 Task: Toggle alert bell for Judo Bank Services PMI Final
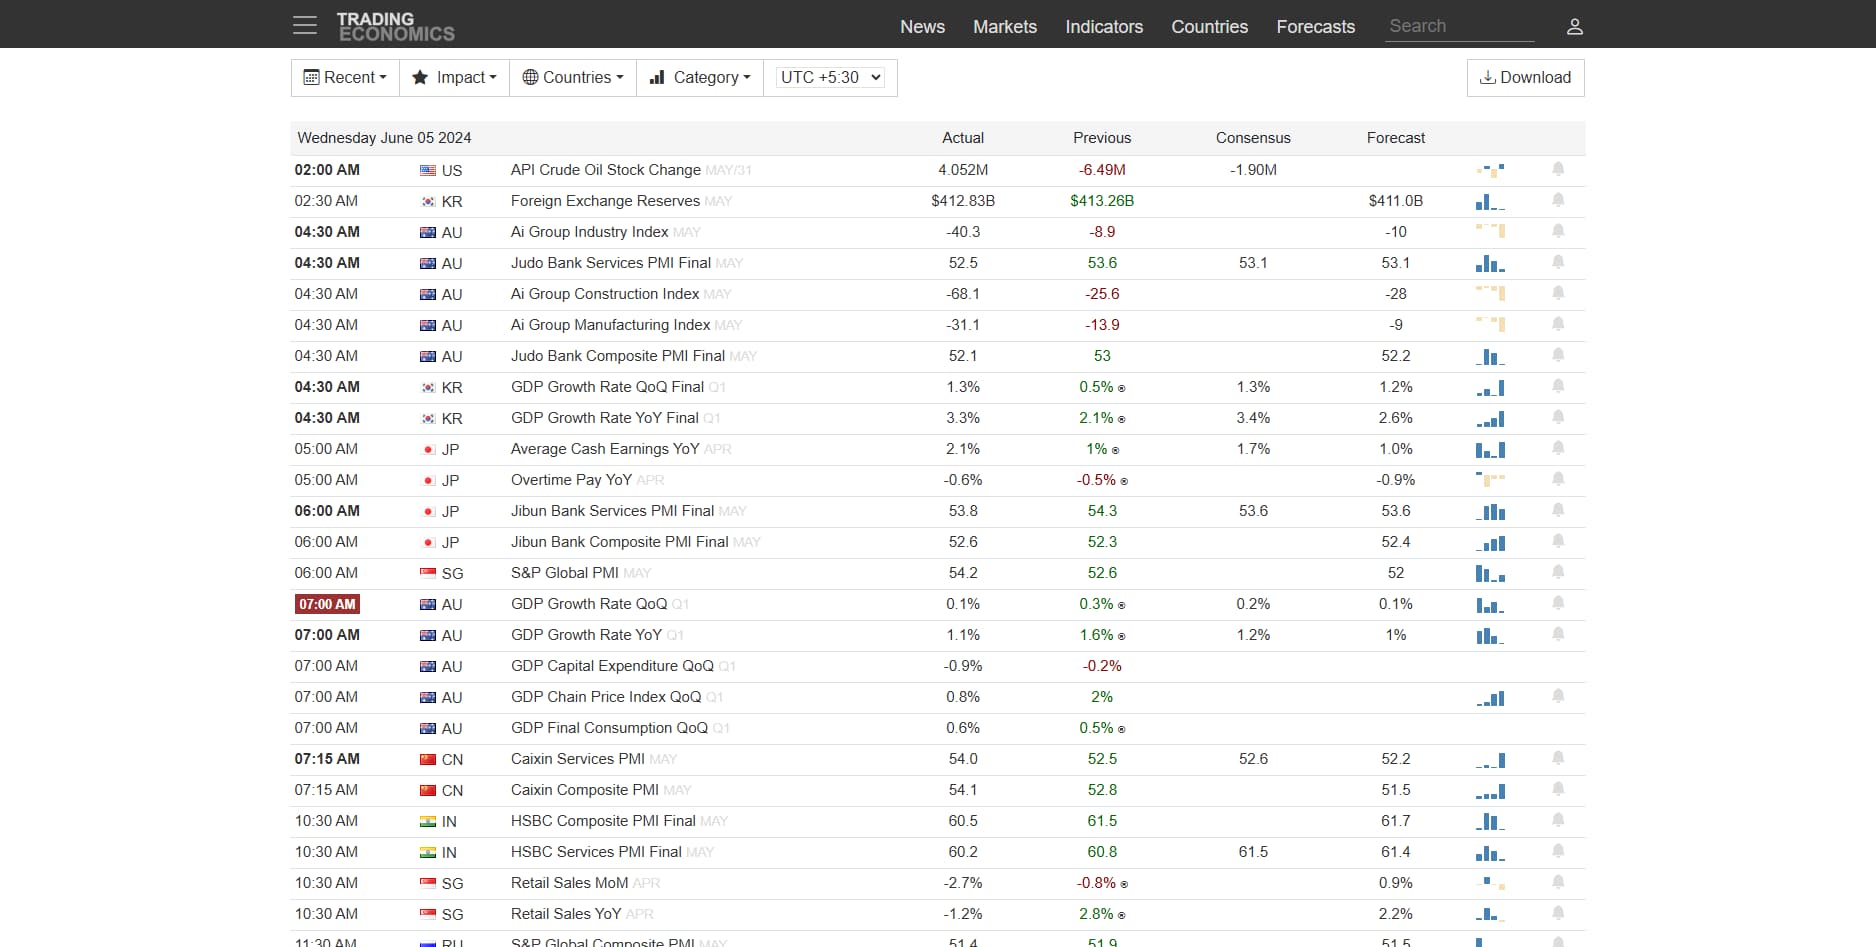click(x=1558, y=262)
